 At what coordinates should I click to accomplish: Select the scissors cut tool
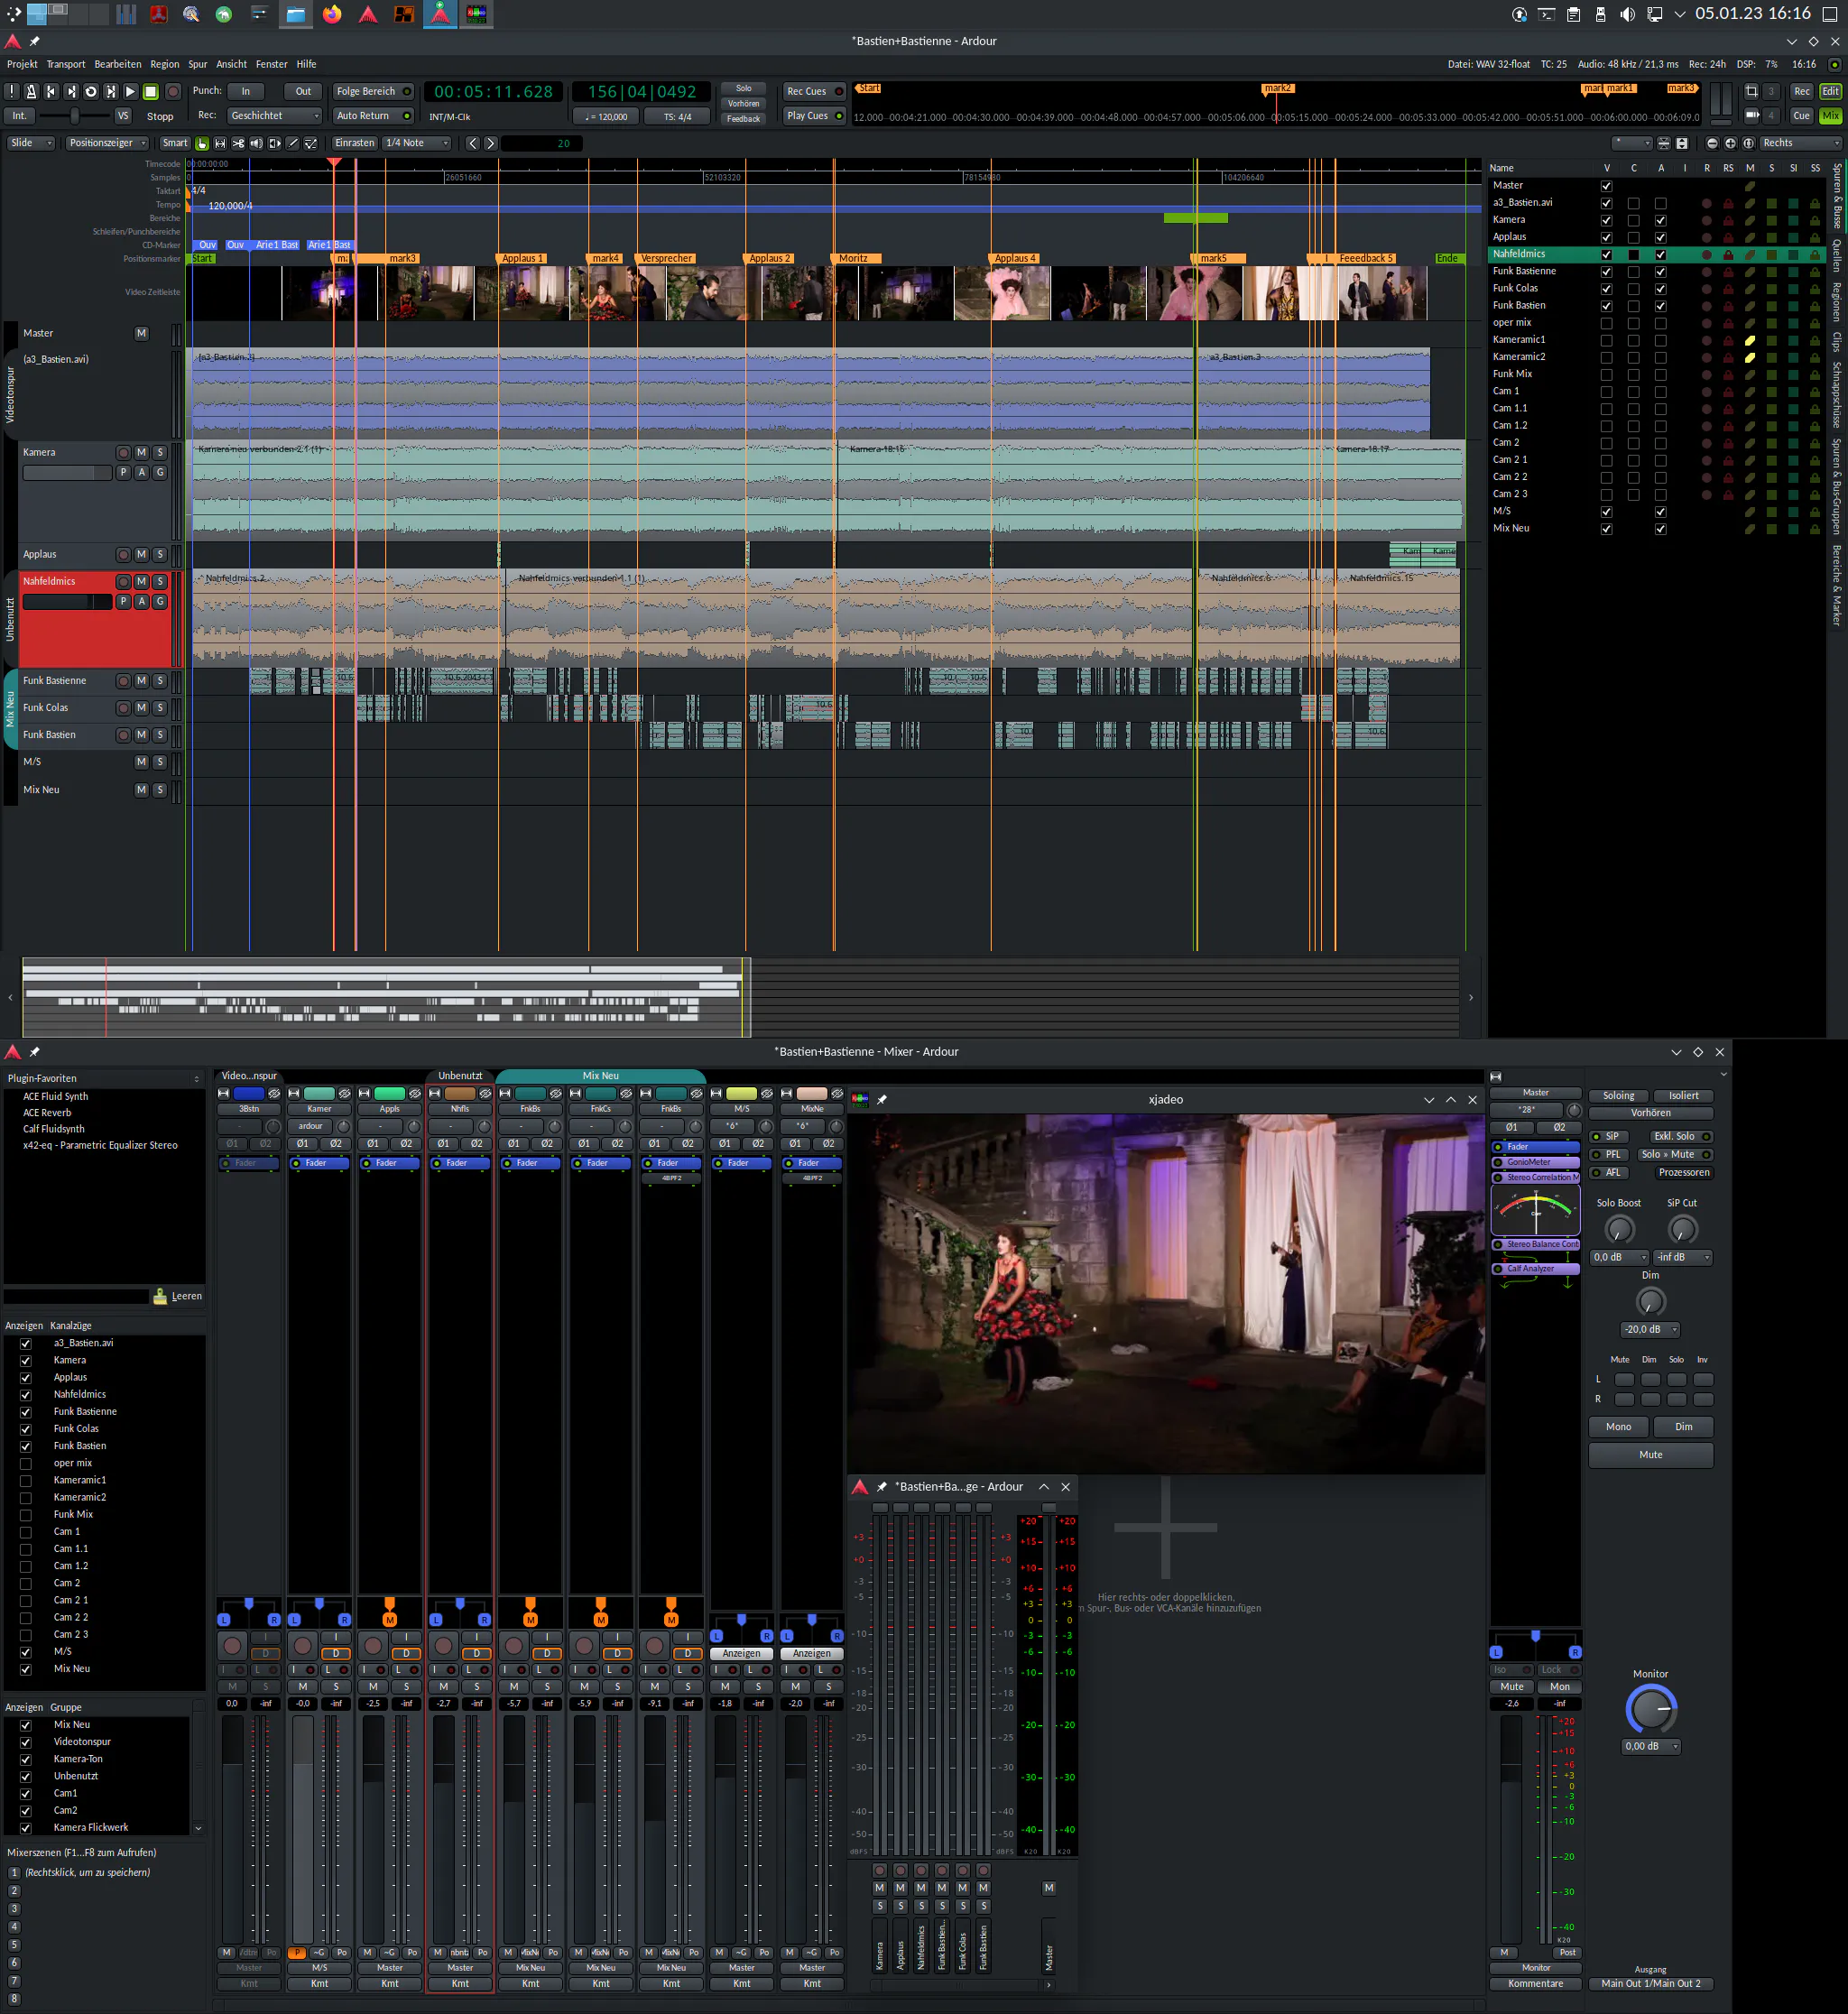[x=238, y=144]
